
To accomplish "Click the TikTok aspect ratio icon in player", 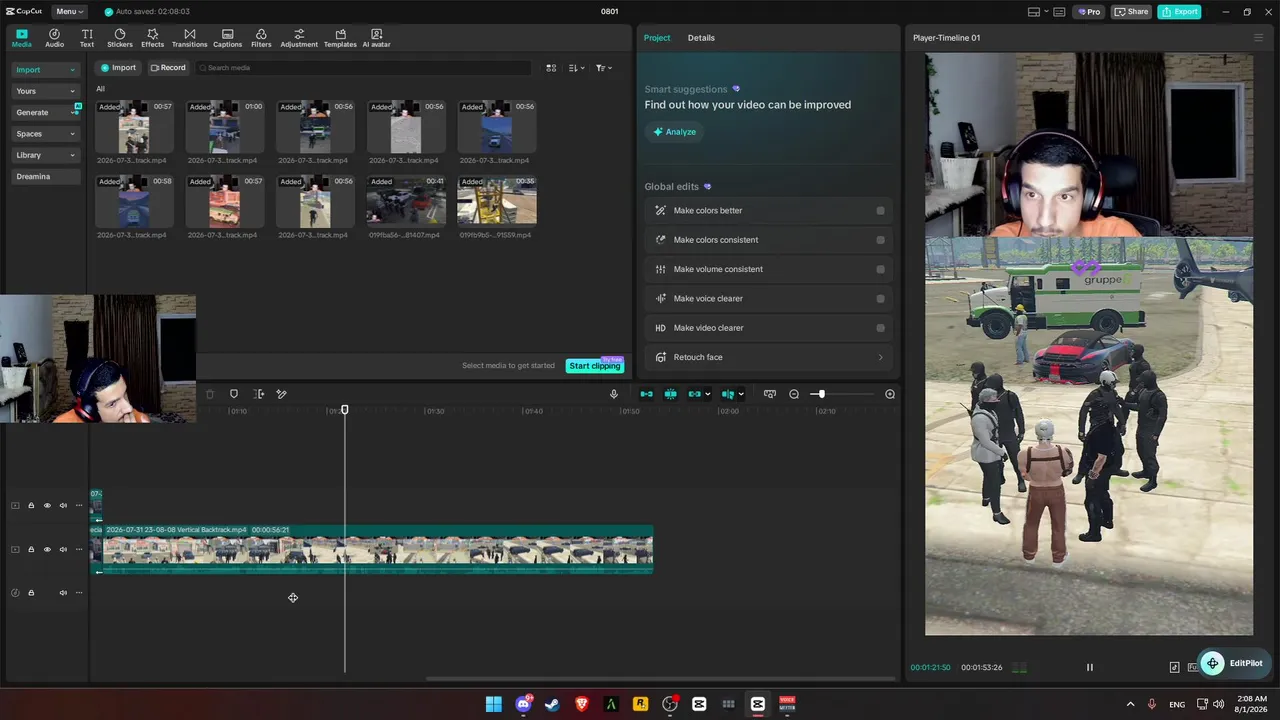I will [1175, 667].
